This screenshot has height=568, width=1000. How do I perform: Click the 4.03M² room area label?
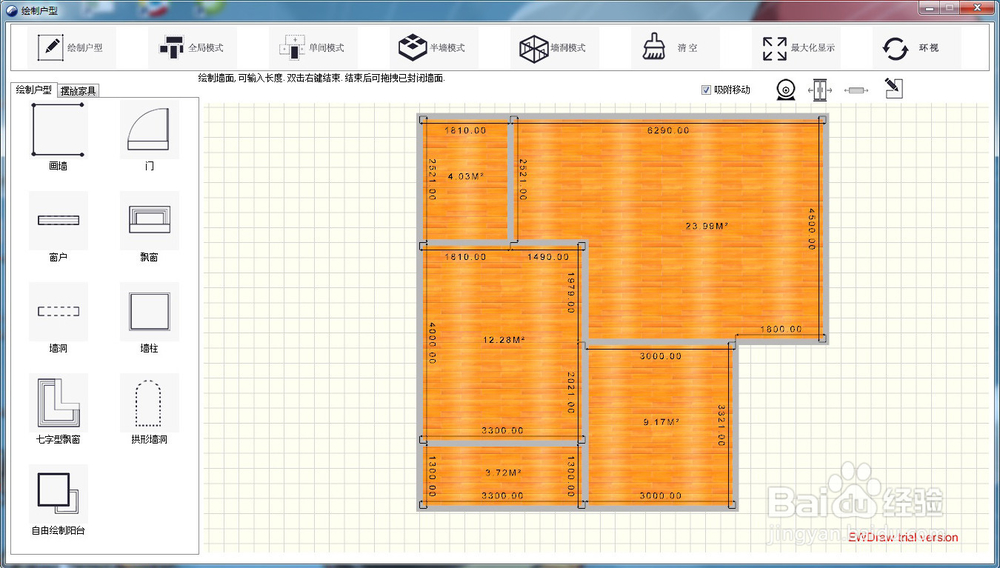(x=466, y=176)
